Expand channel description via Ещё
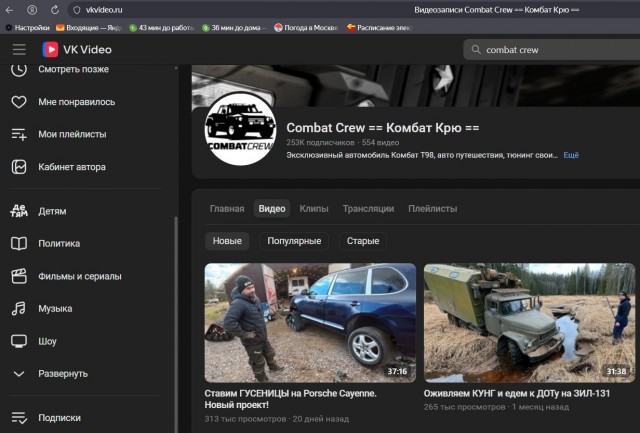Viewport: 640px width, 433px height. (x=571, y=155)
